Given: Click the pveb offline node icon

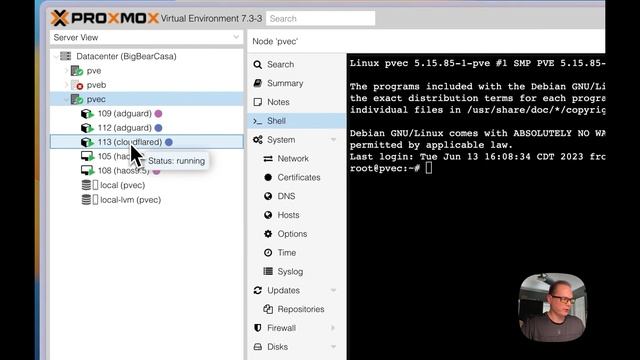Looking at the screenshot, I should [x=77, y=85].
